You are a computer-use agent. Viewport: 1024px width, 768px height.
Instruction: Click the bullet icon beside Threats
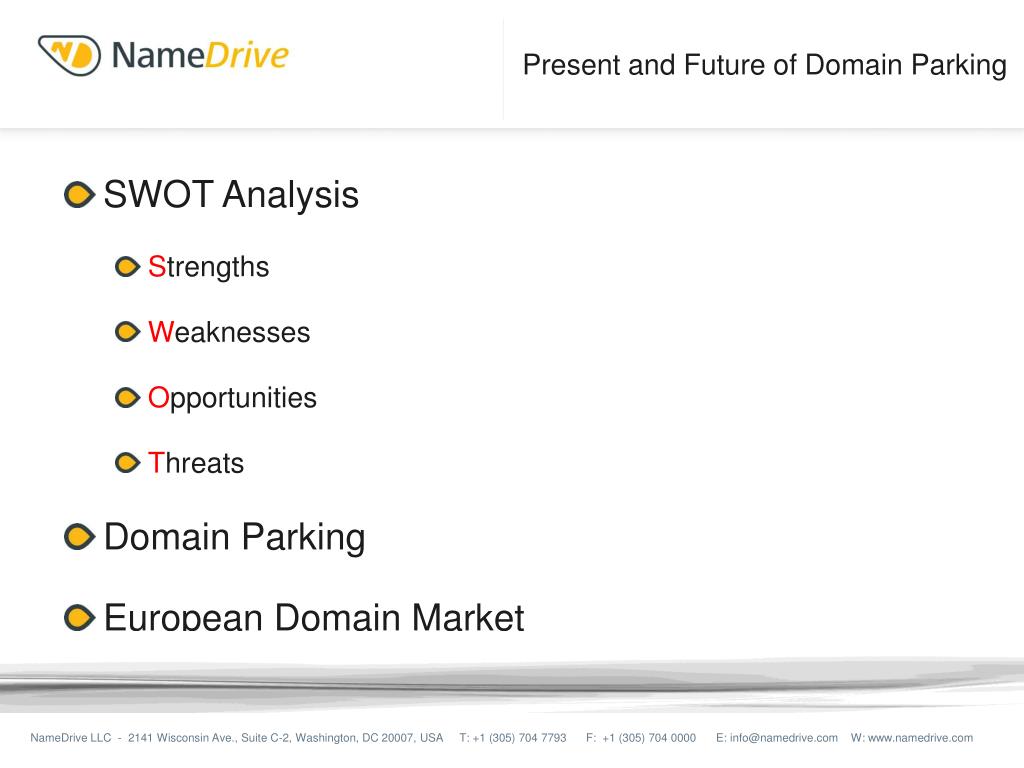point(127,462)
